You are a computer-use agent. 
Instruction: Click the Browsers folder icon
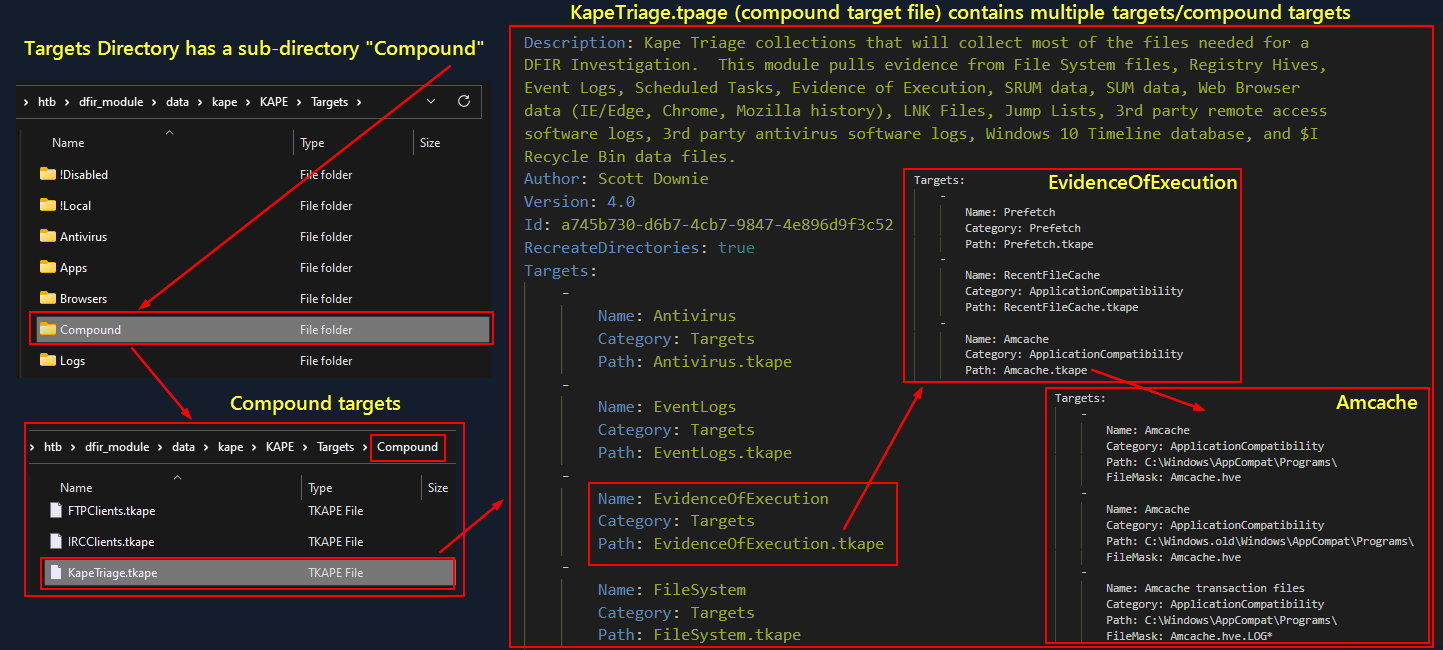click(48, 298)
